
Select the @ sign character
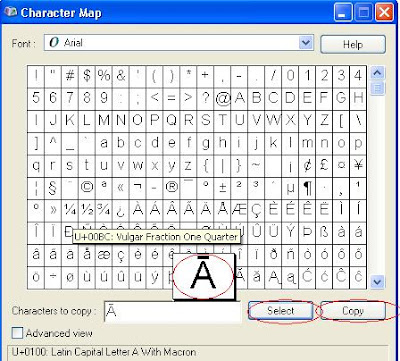[222, 99]
